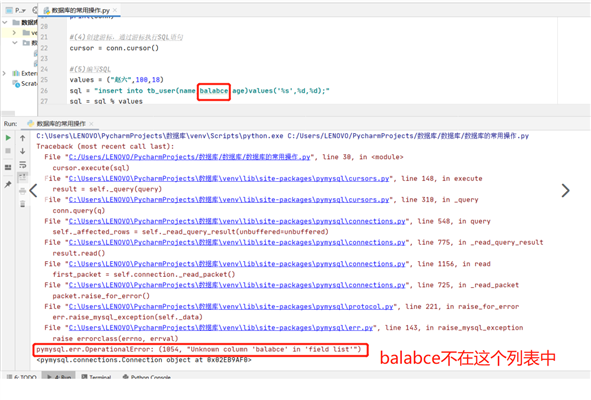Image resolution: width=591 pixels, height=400 pixels.
Task: Click the gray Stop process square icon
Action: (8, 151)
